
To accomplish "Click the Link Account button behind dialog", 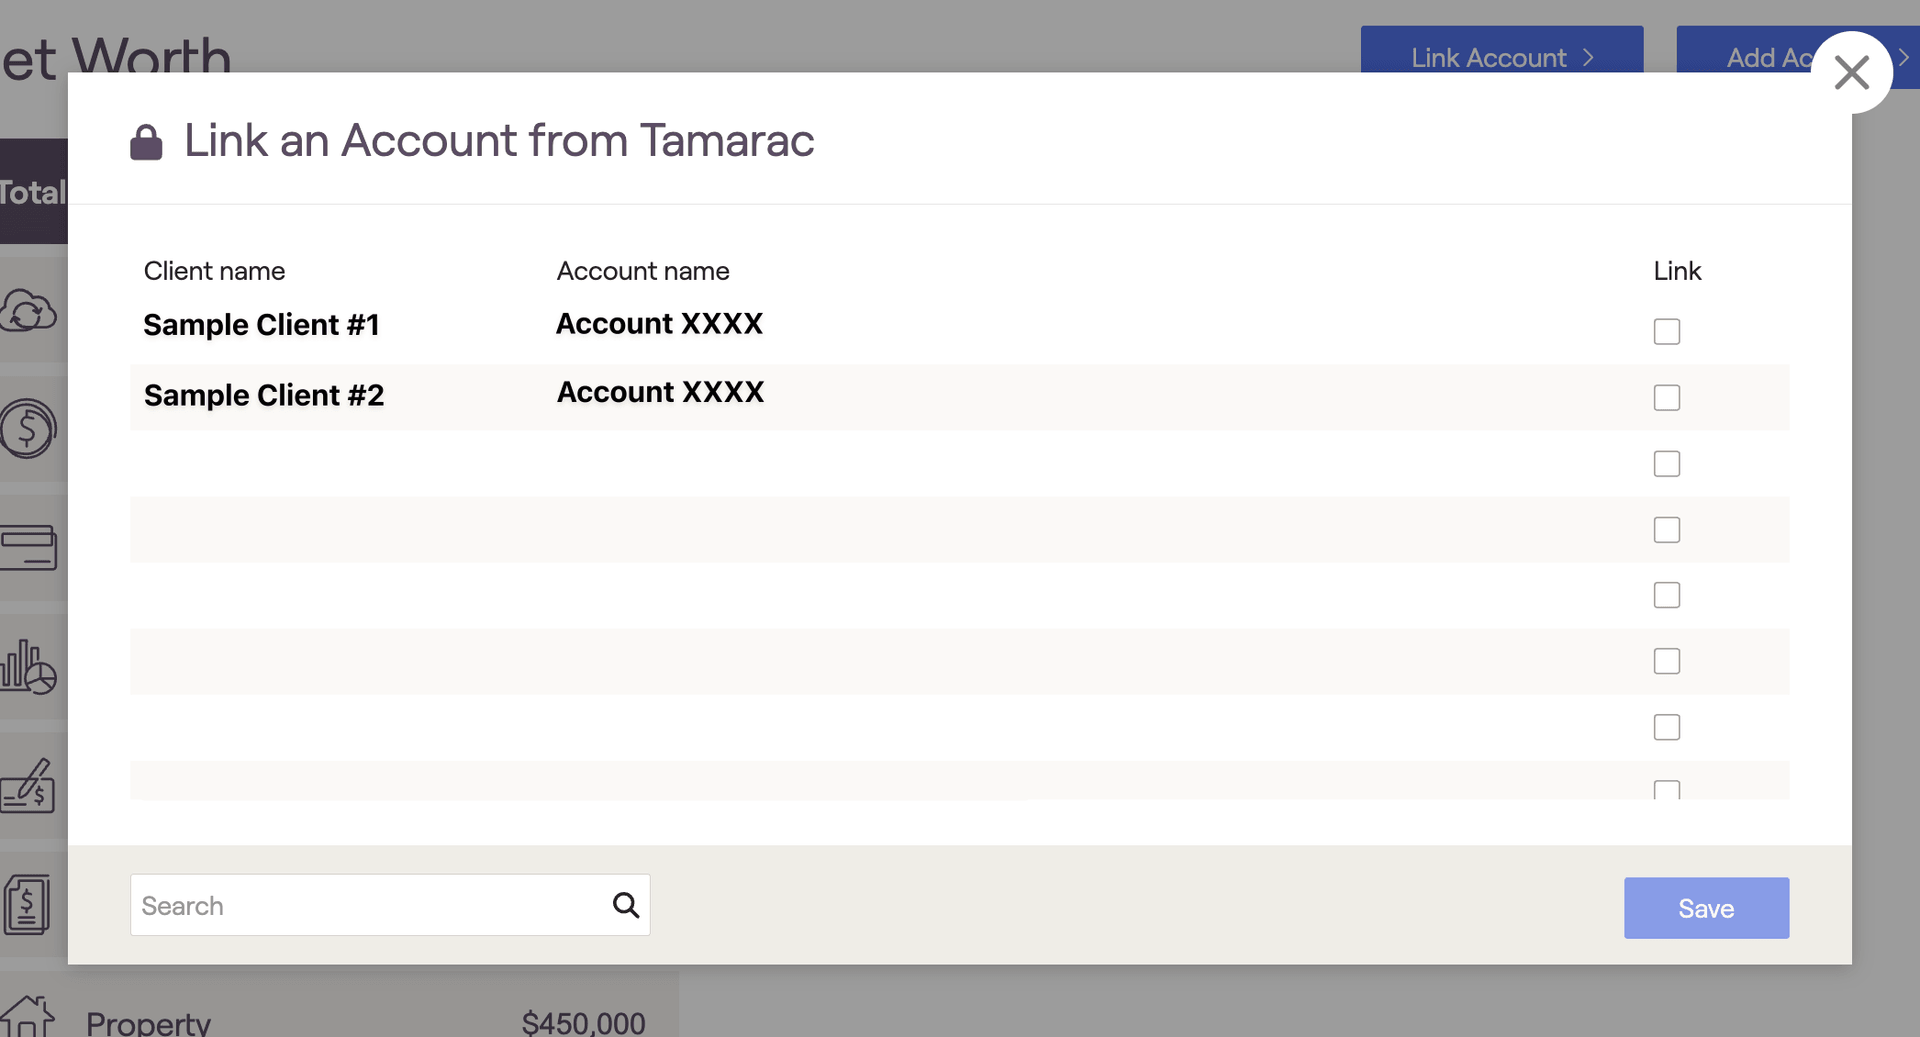I will [x=1501, y=50].
